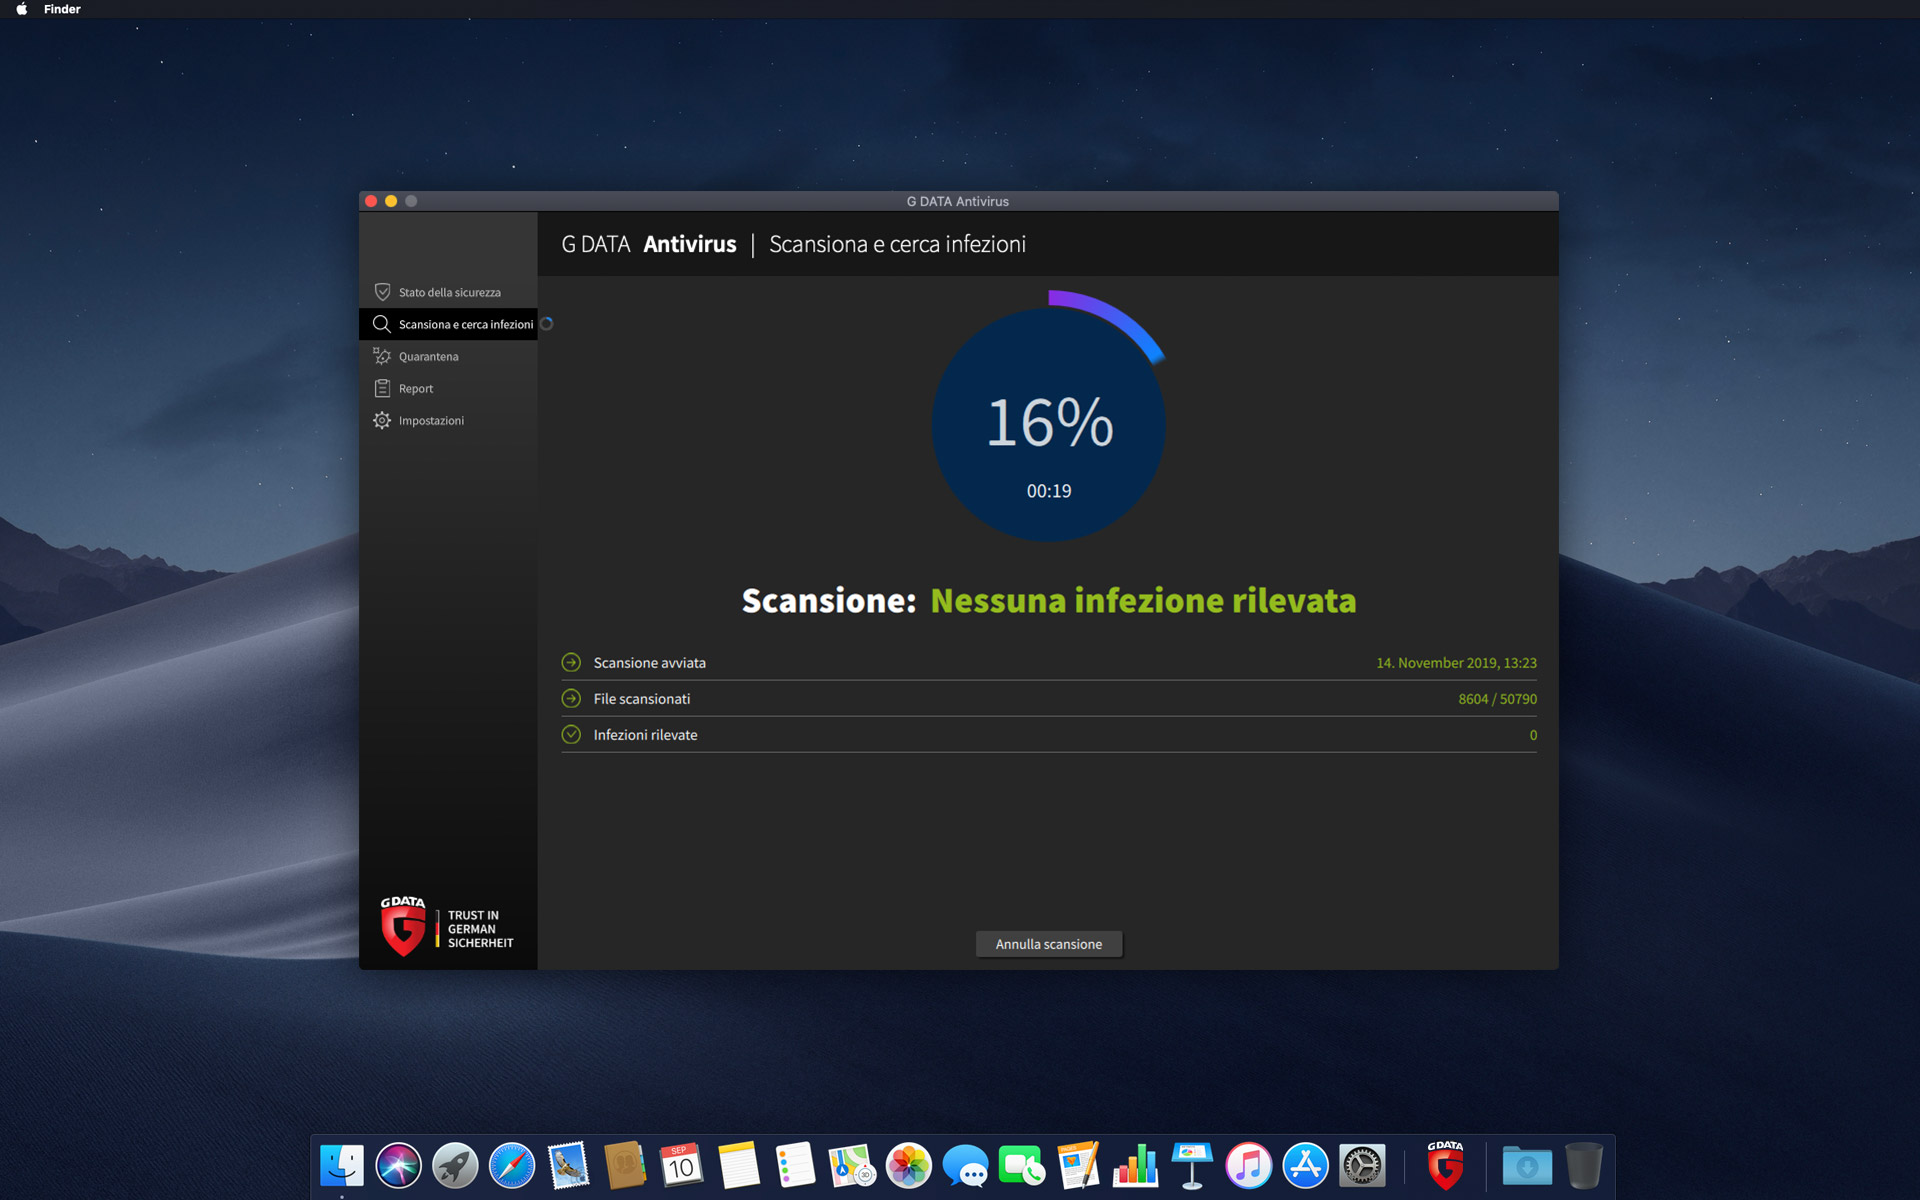1920x1200 pixels.
Task: Open System Preferences in the Dock
Action: [1362, 1166]
